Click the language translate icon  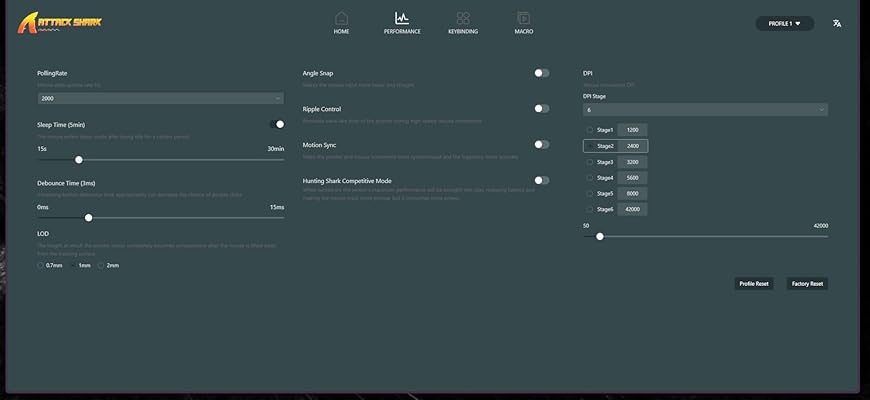point(837,23)
